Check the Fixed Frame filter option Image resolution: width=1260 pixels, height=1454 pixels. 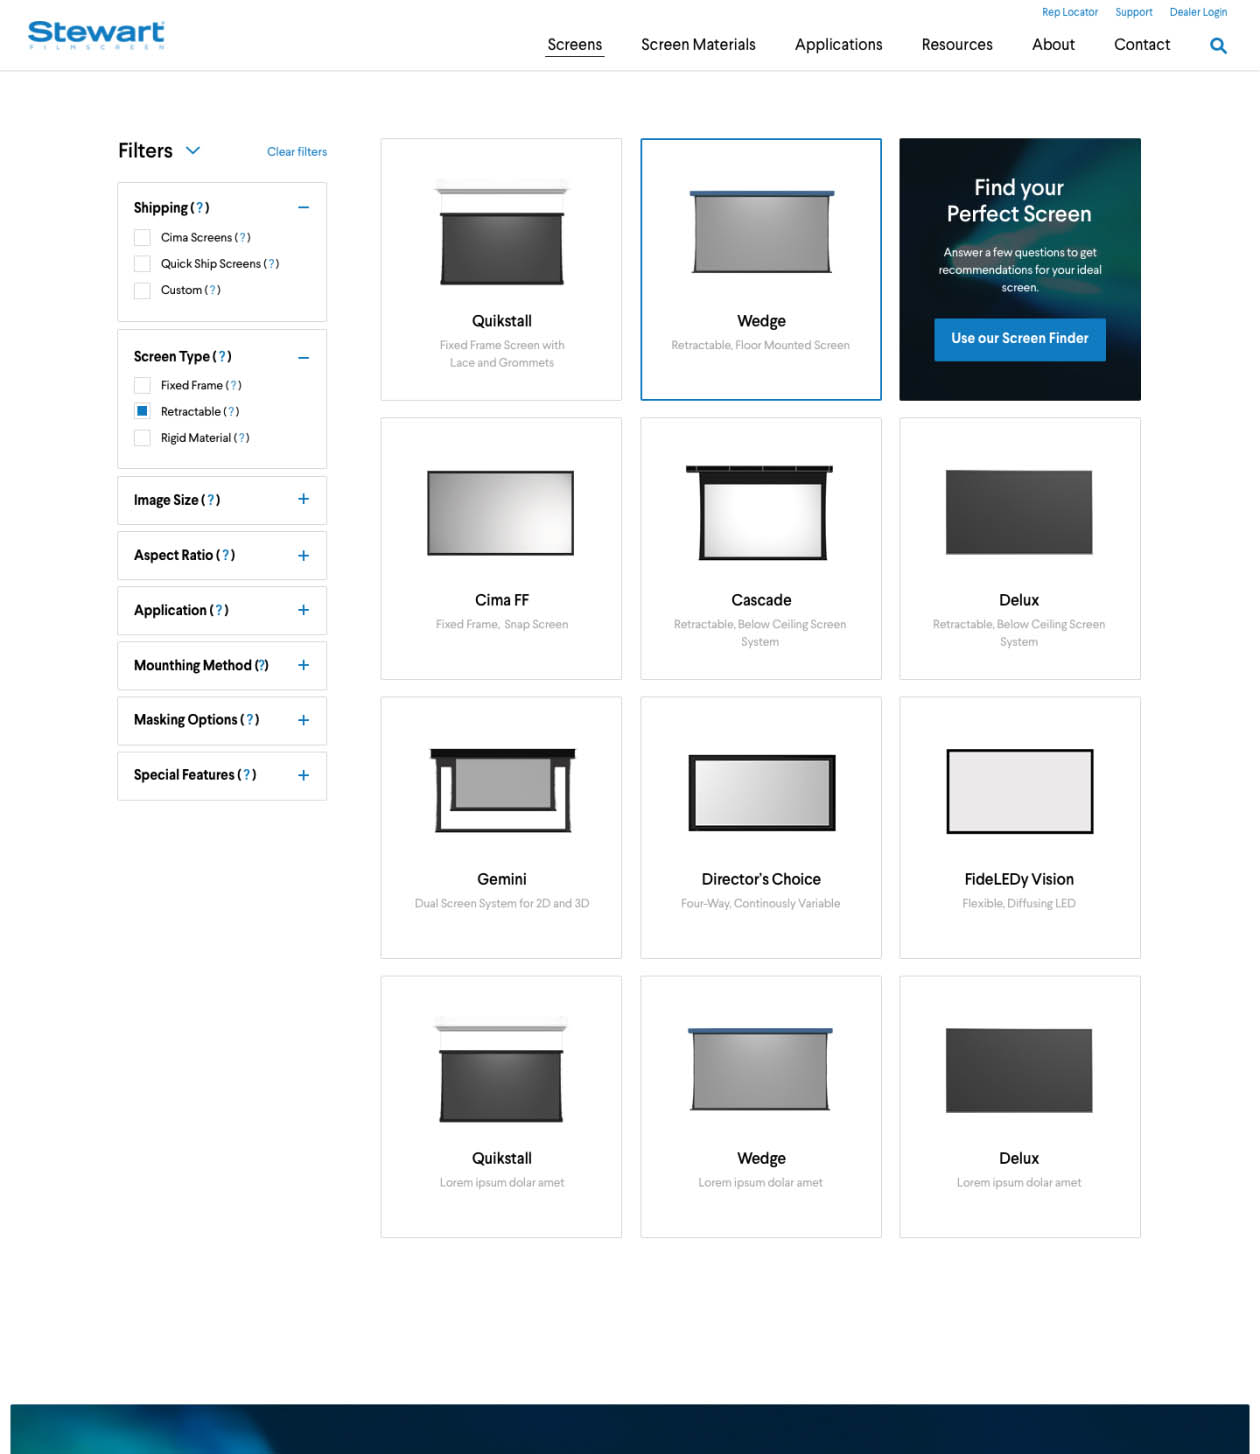[142, 385]
